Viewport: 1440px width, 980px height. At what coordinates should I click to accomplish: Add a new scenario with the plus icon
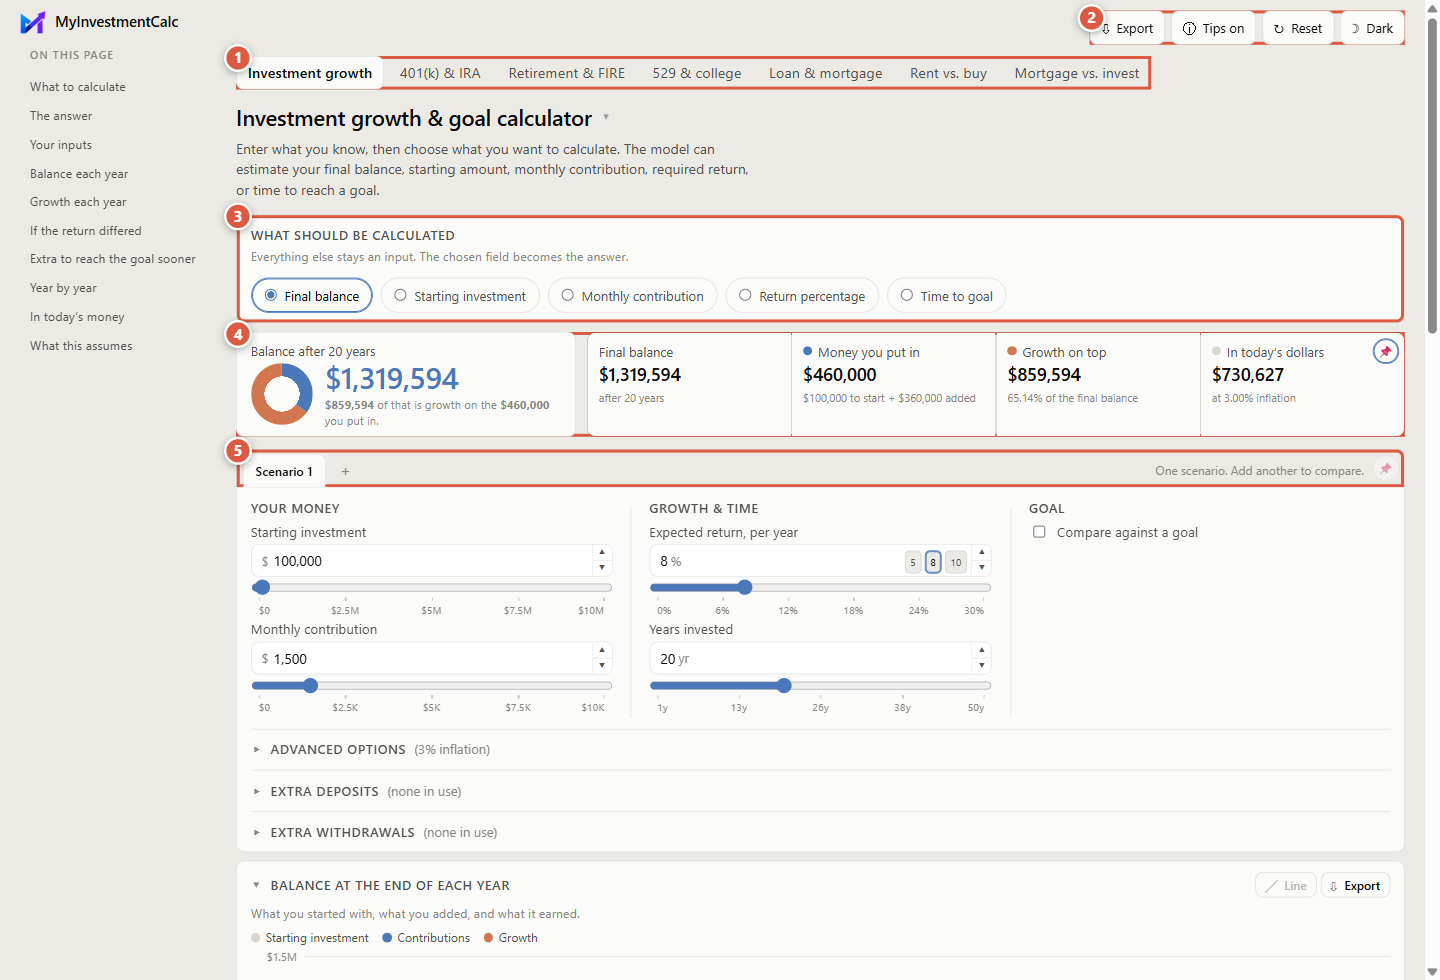coord(345,472)
